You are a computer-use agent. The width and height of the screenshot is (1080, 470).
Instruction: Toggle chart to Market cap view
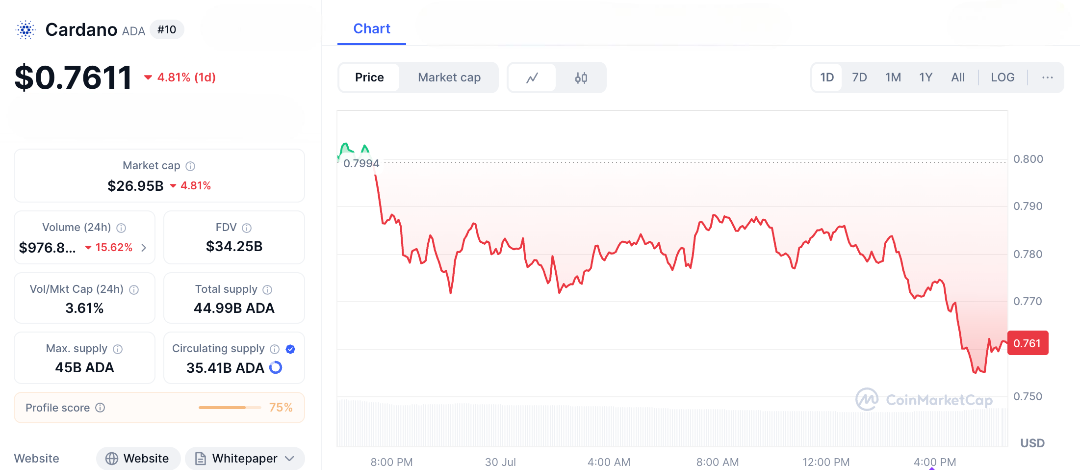click(449, 78)
